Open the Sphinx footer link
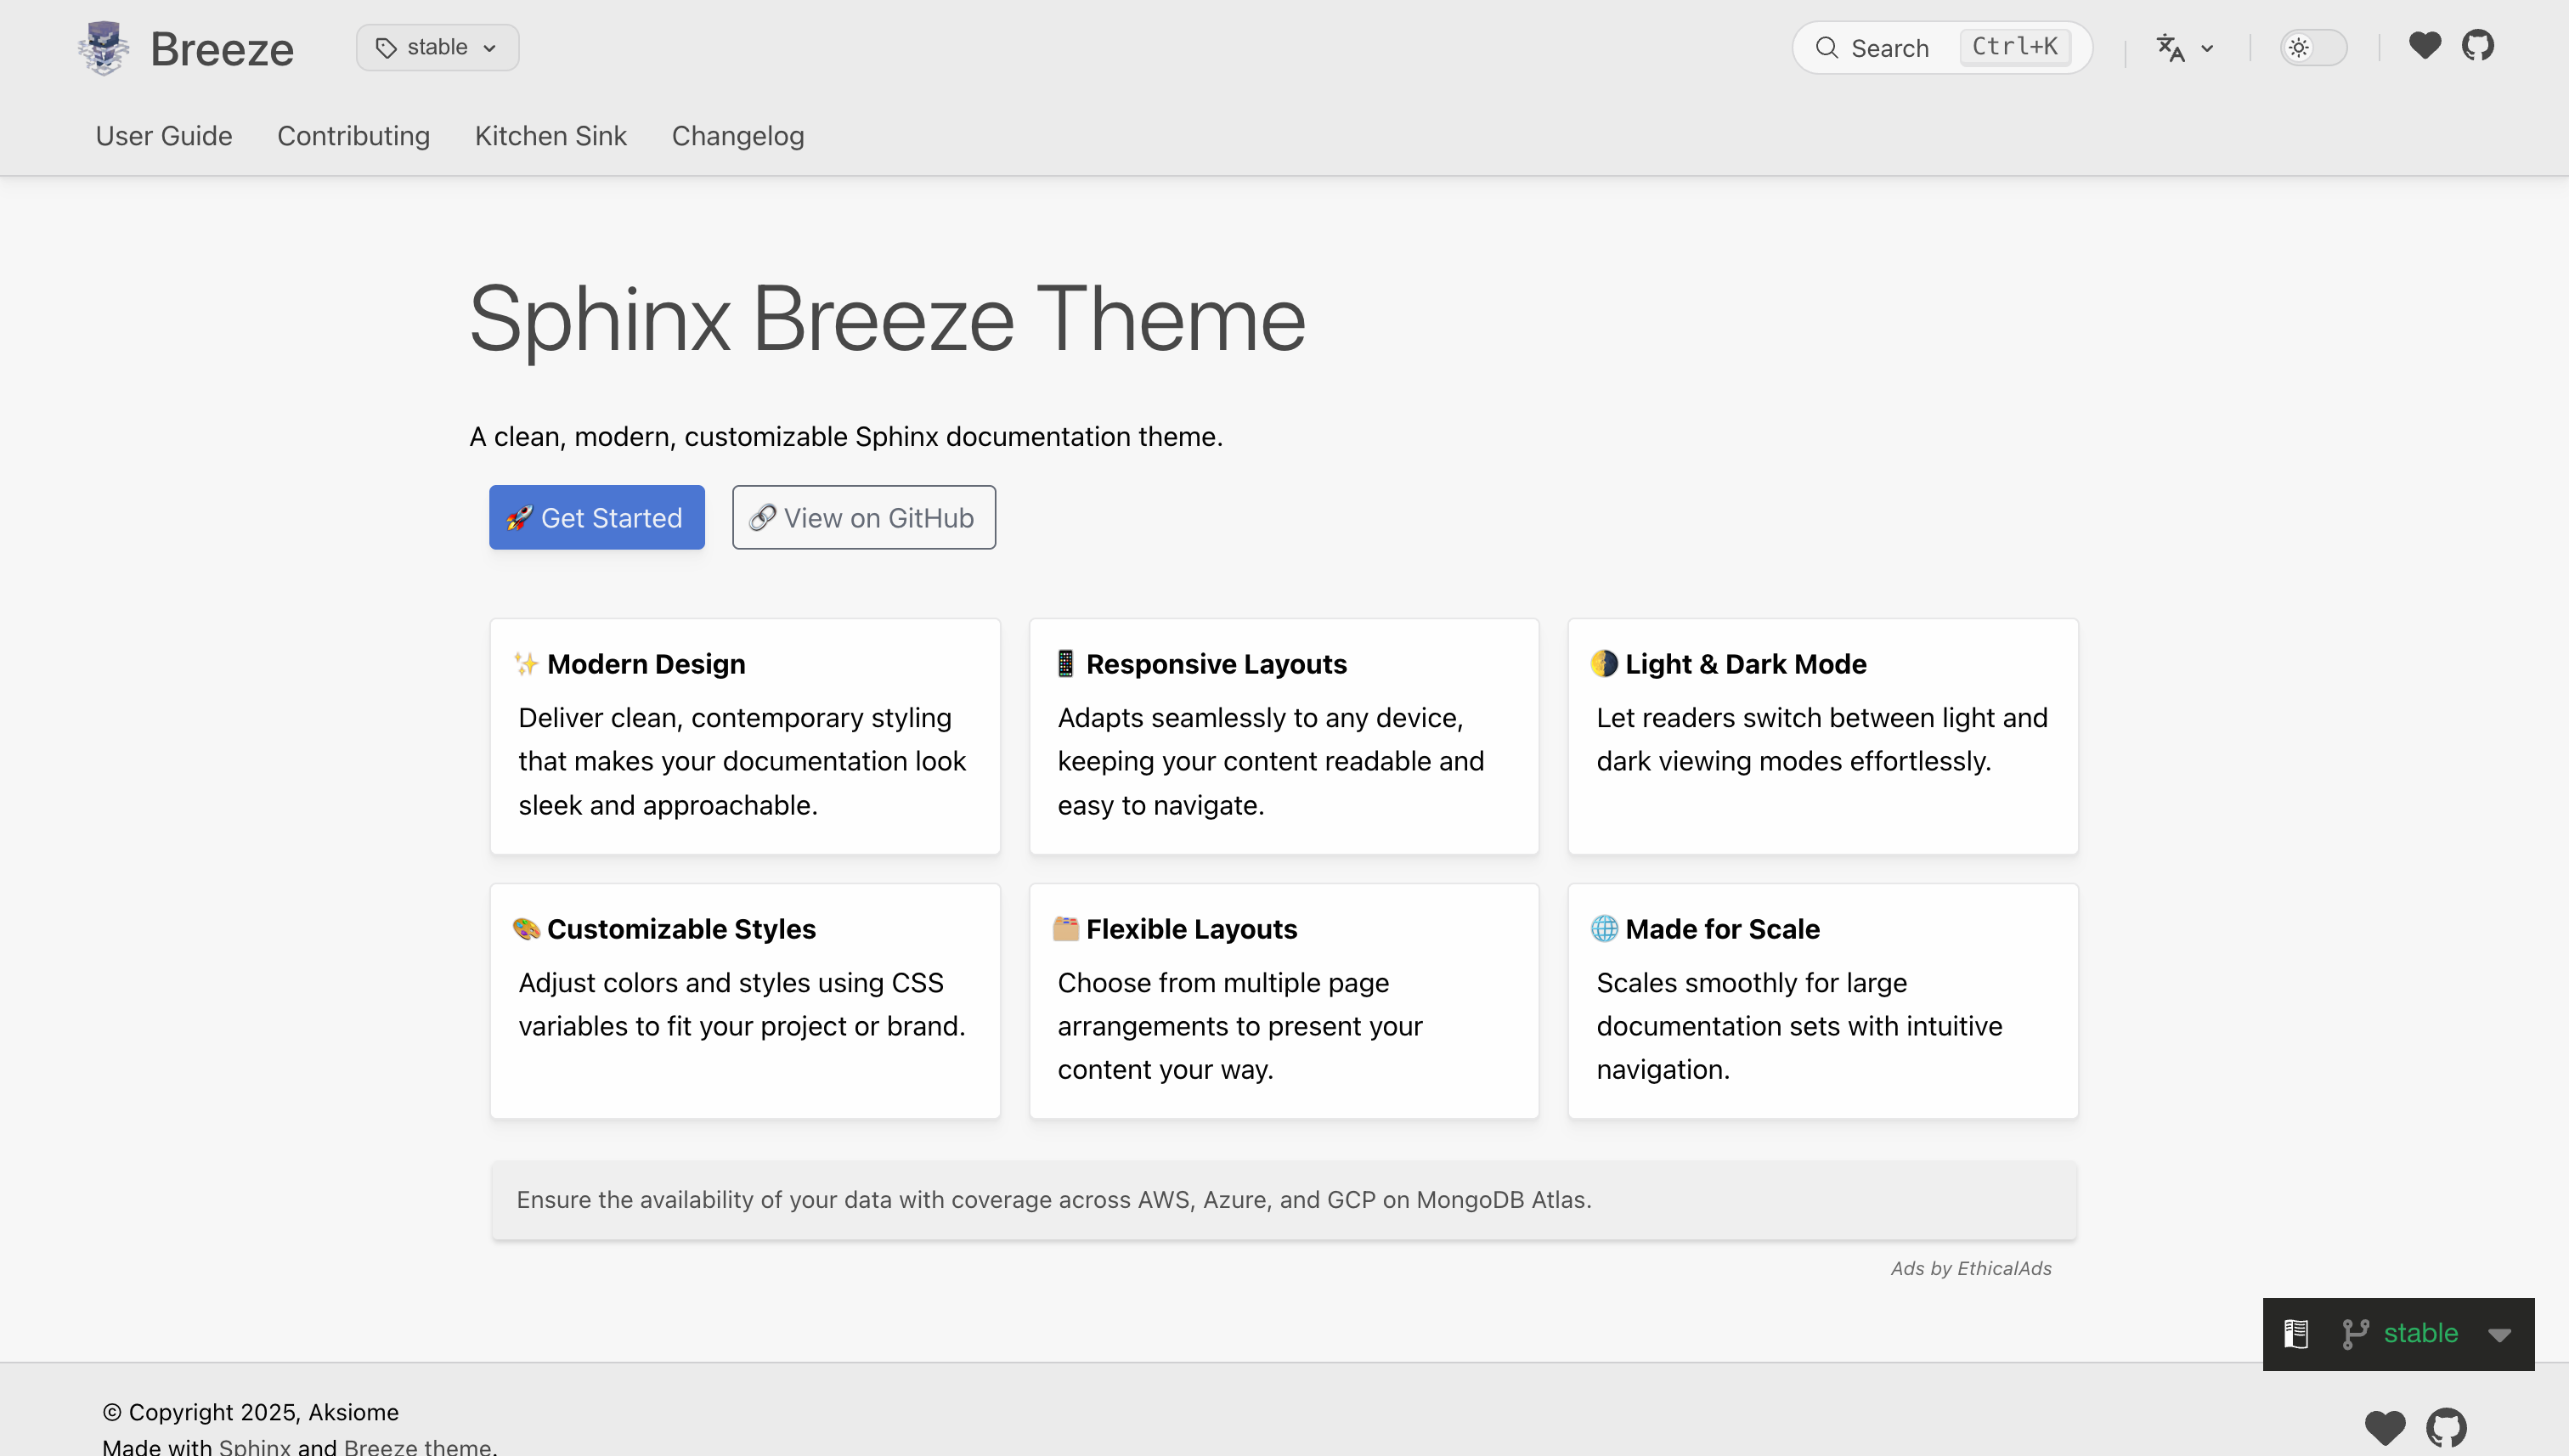This screenshot has width=2569, height=1456. [x=255, y=1446]
